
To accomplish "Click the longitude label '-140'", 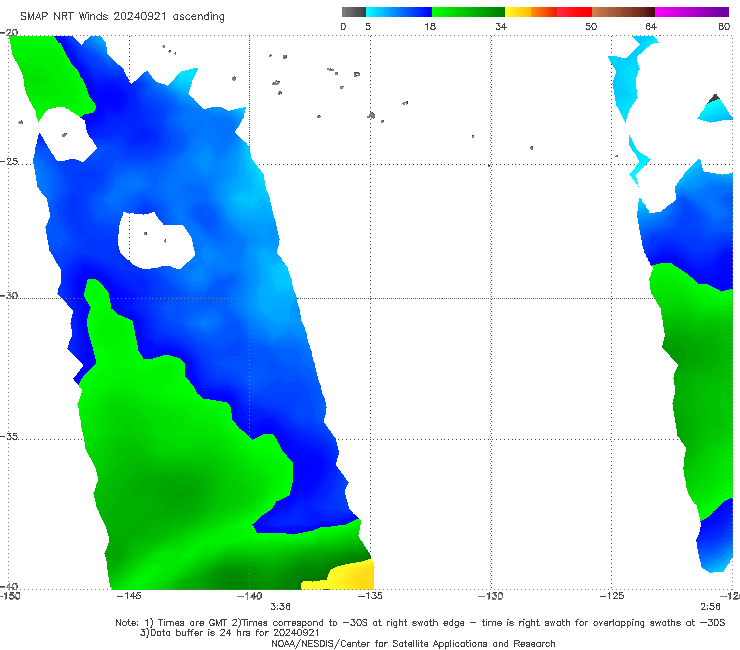I will [249, 596].
